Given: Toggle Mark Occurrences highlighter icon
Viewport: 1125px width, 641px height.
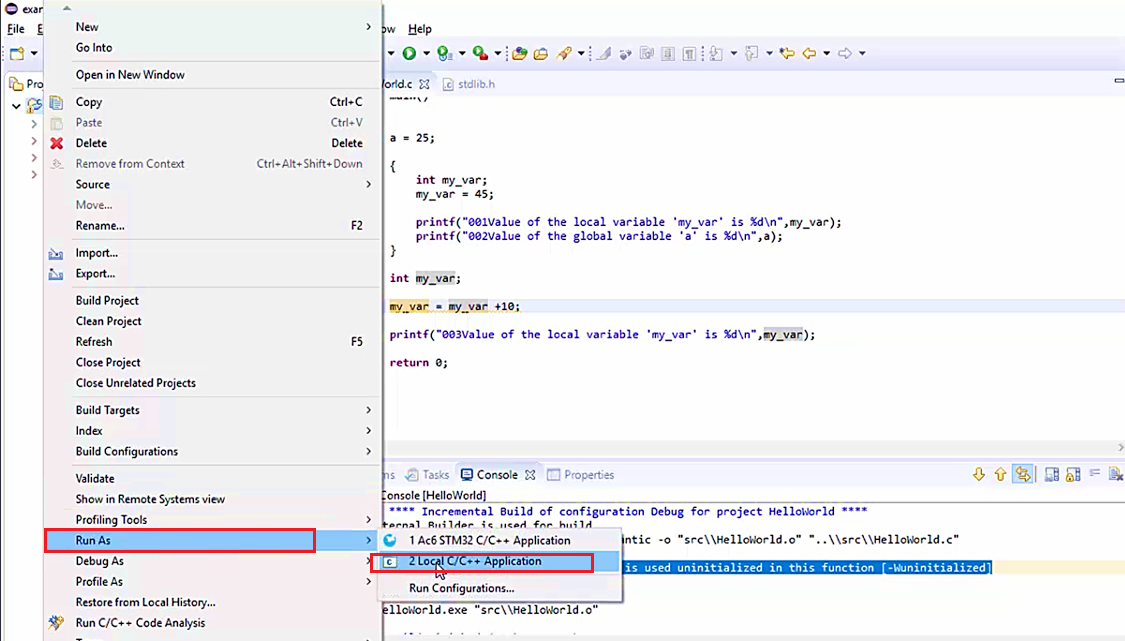Looking at the screenshot, I should [604, 53].
